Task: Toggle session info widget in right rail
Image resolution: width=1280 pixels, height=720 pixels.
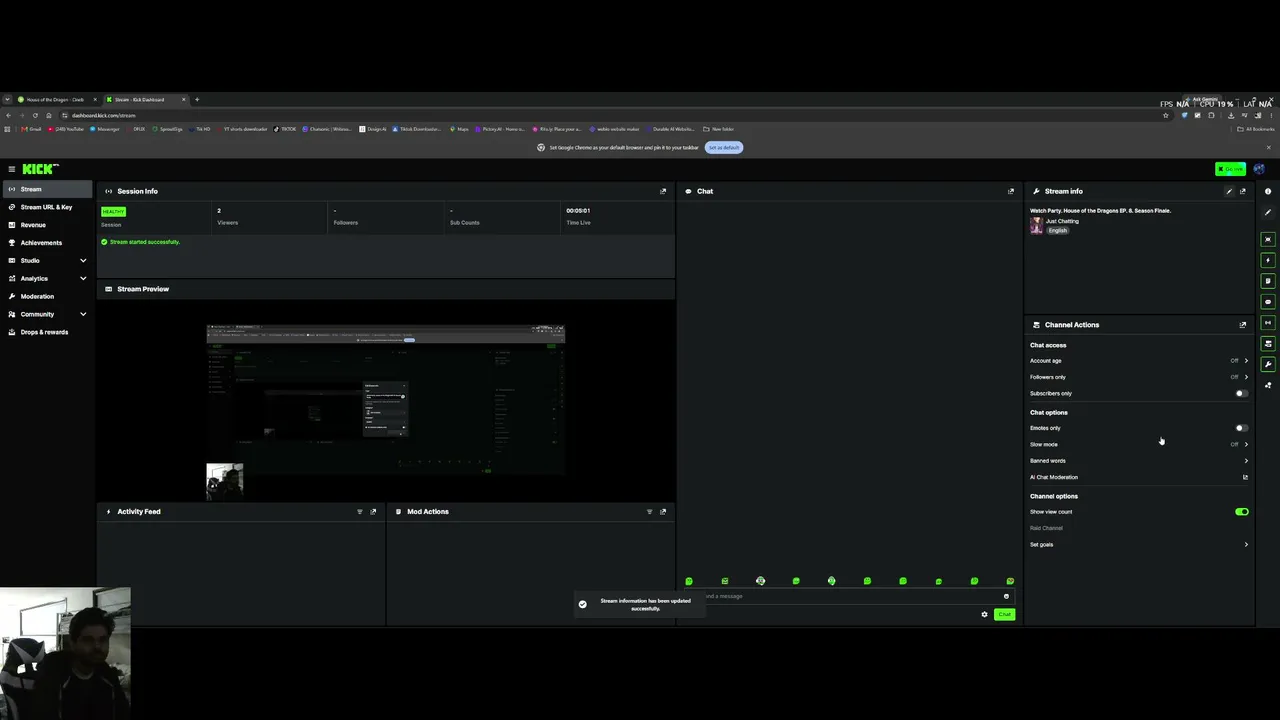Action: (x=1268, y=323)
